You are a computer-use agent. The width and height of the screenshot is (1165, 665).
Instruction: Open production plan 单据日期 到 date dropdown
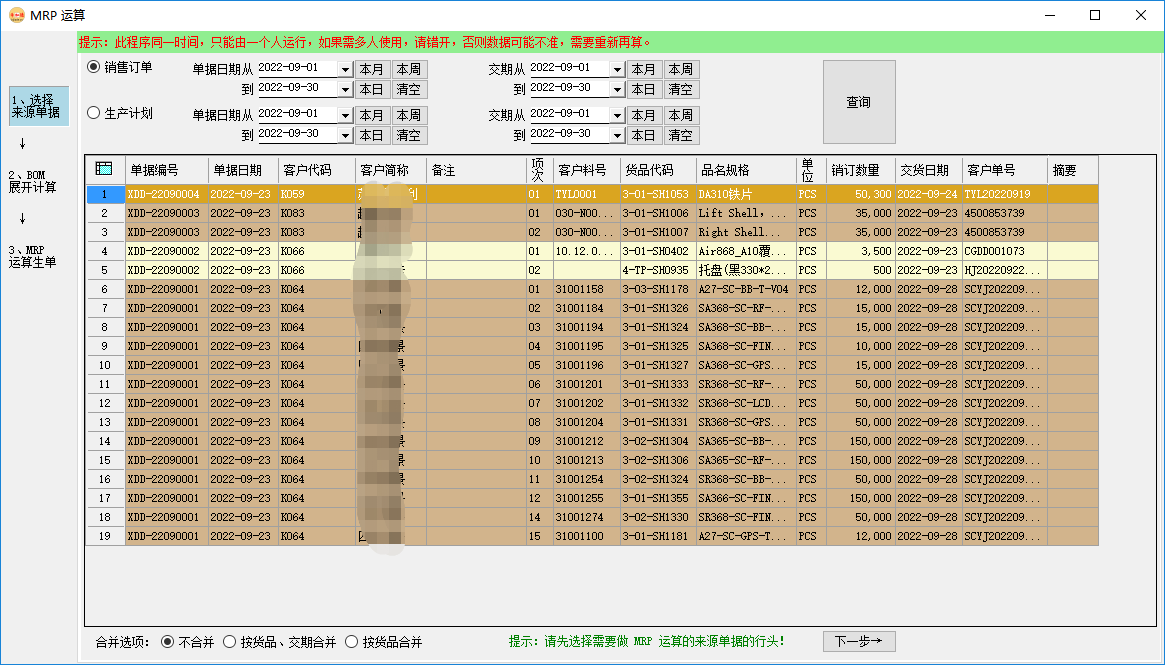pyautogui.click(x=345, y=136)
